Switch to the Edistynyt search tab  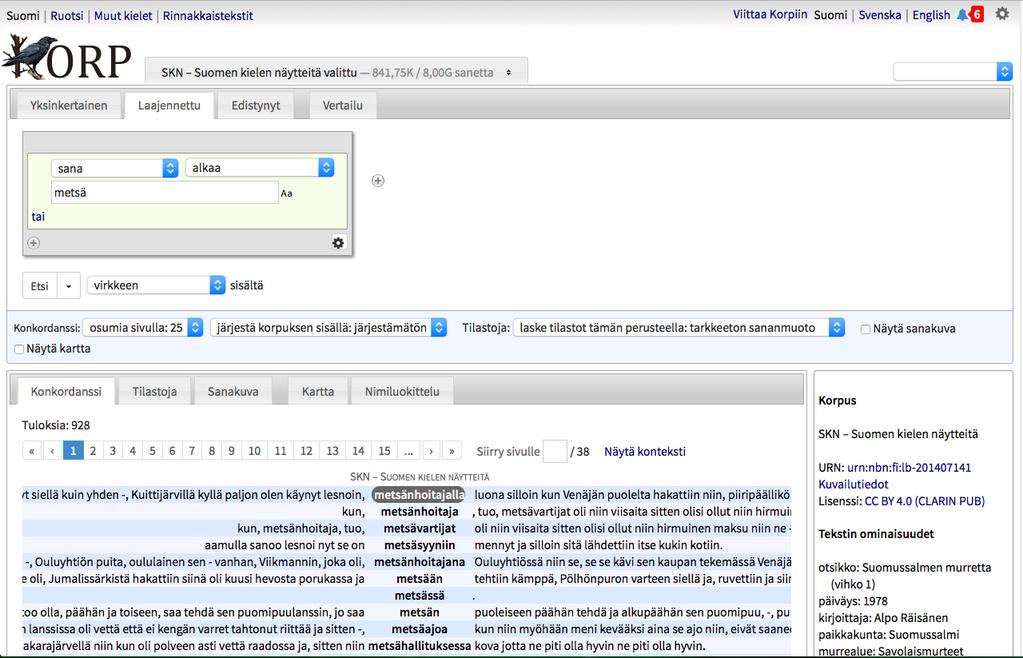(256, 105)
